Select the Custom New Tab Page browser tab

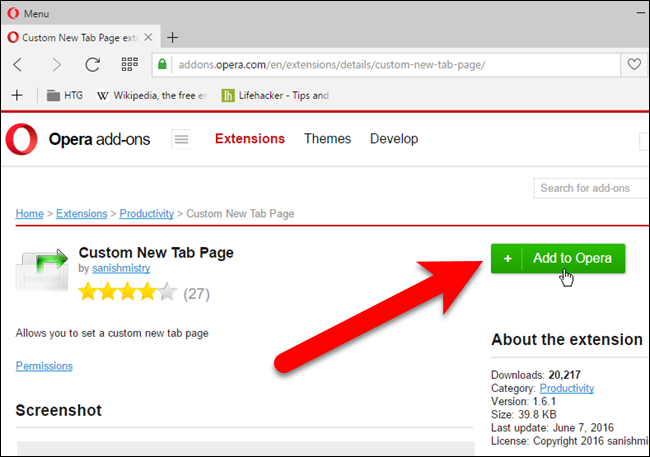click(80, 37)
